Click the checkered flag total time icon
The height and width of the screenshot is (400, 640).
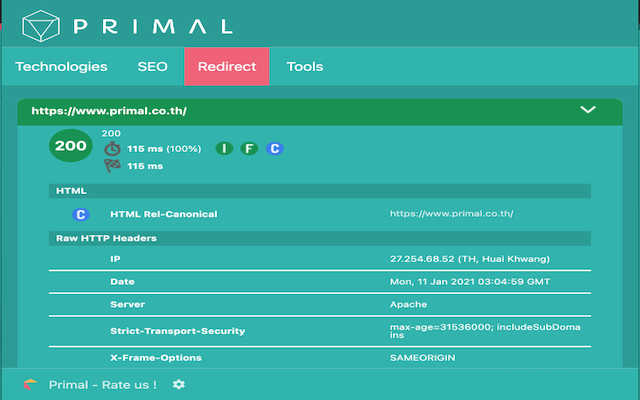tap(112, 166)
